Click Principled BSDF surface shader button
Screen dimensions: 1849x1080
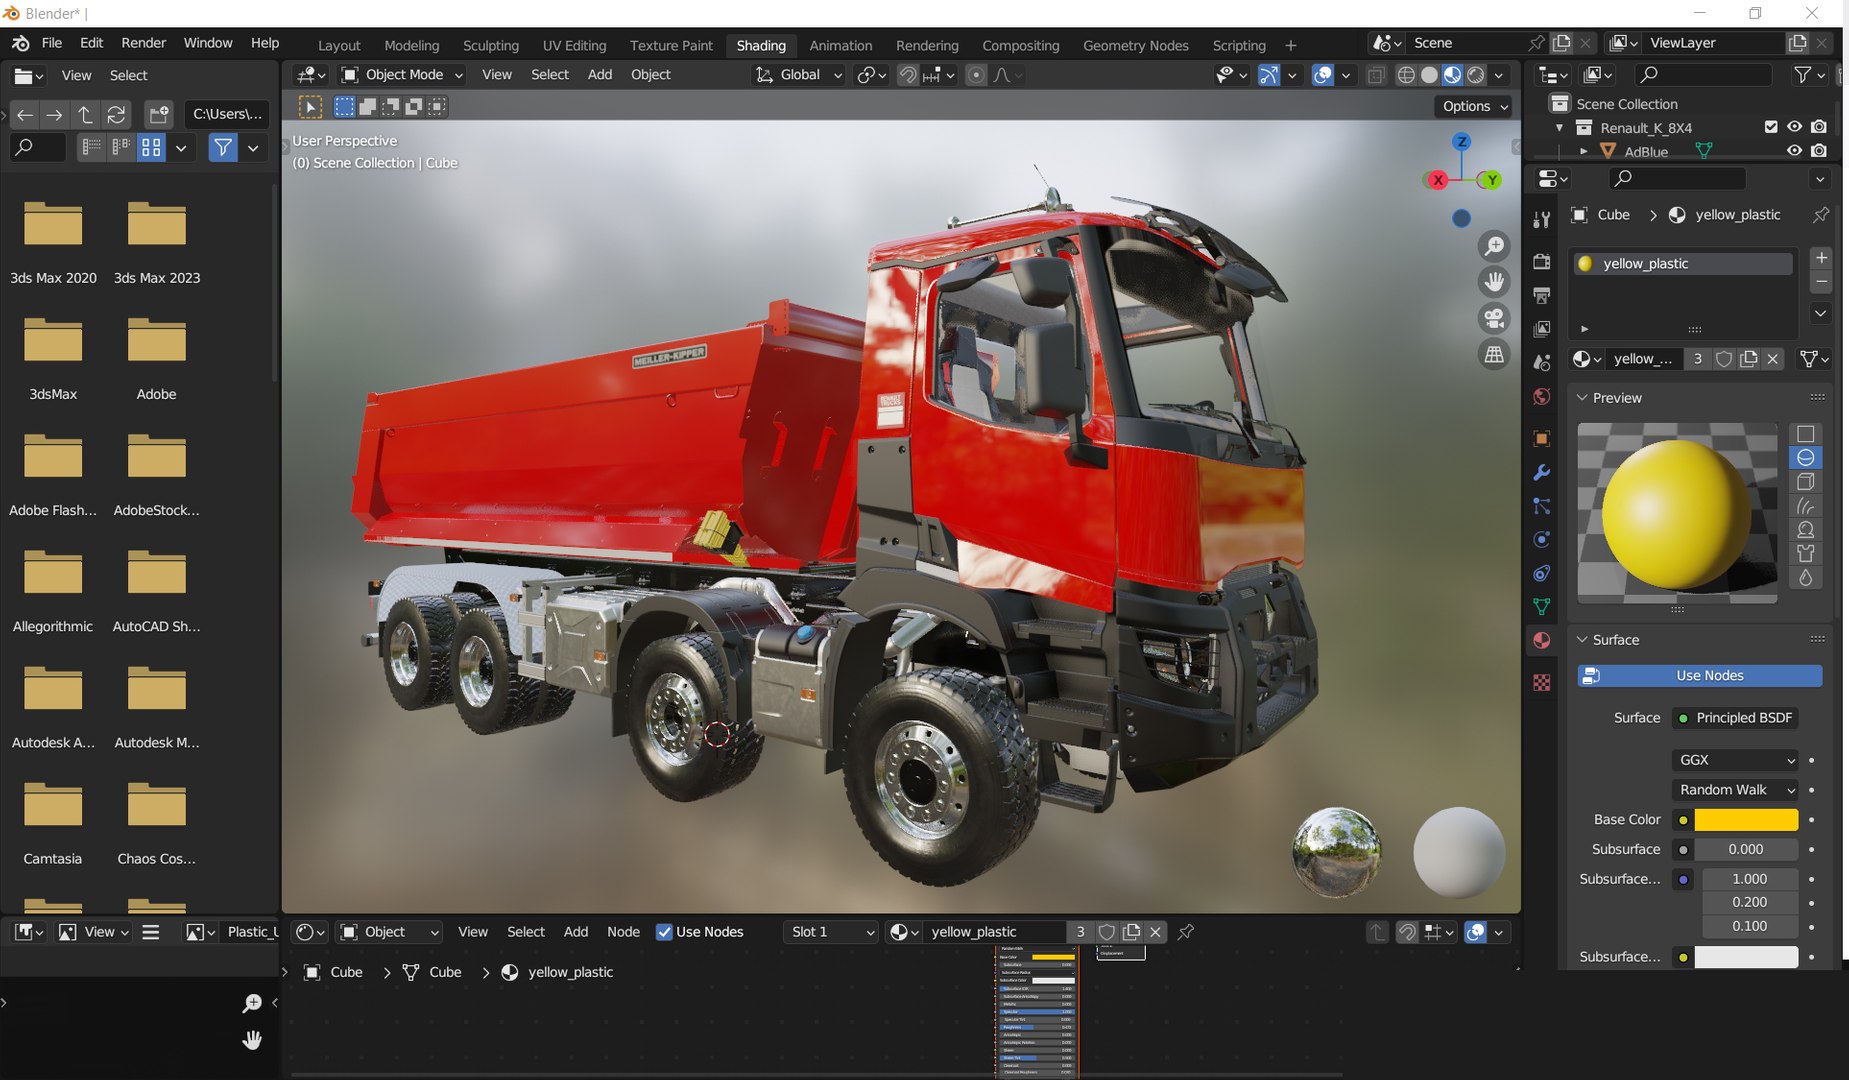point(1735,718)
